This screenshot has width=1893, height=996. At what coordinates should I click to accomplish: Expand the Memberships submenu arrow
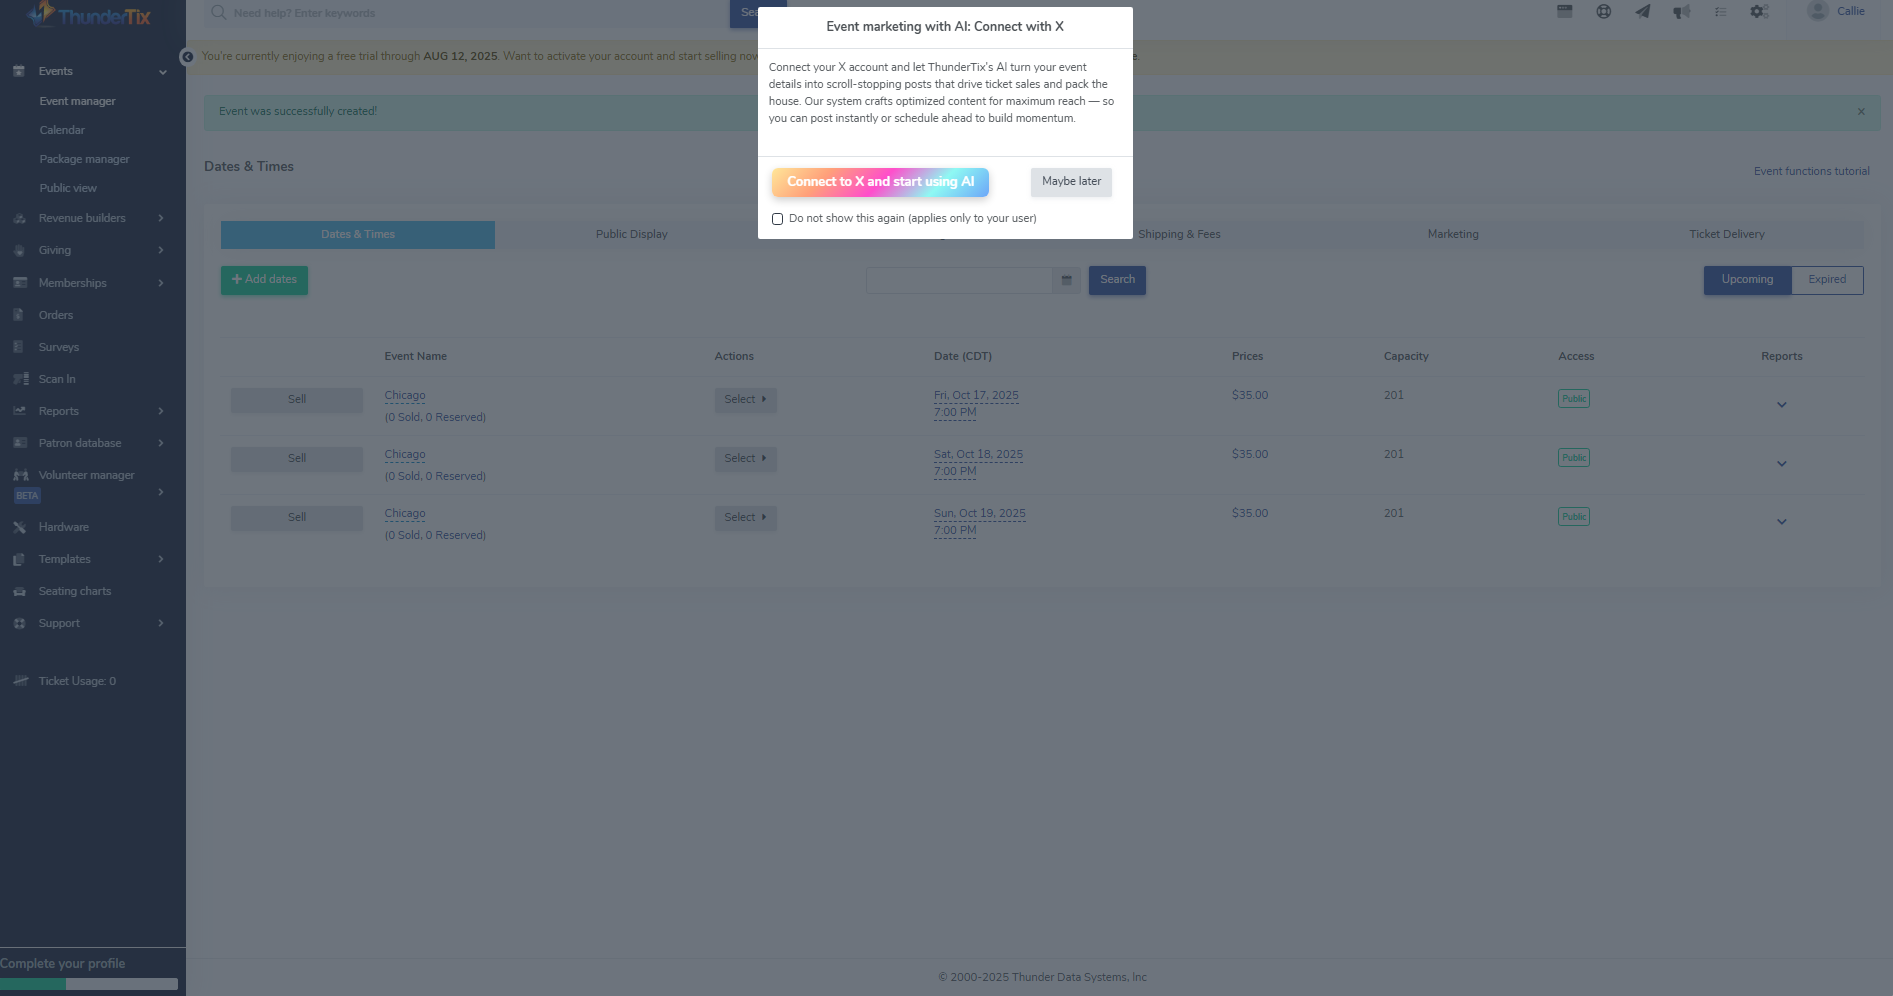click(161, 283)
